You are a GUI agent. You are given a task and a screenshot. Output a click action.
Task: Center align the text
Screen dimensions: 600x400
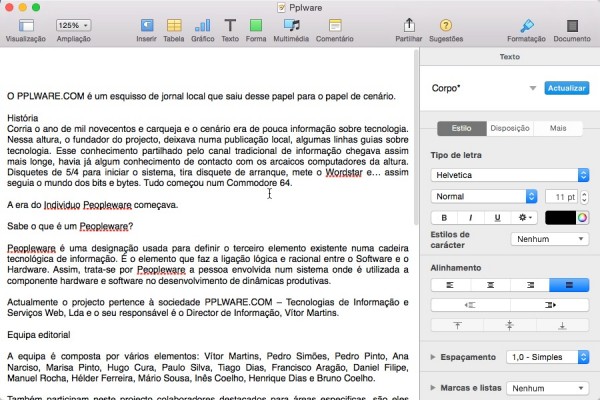point(490,285)
